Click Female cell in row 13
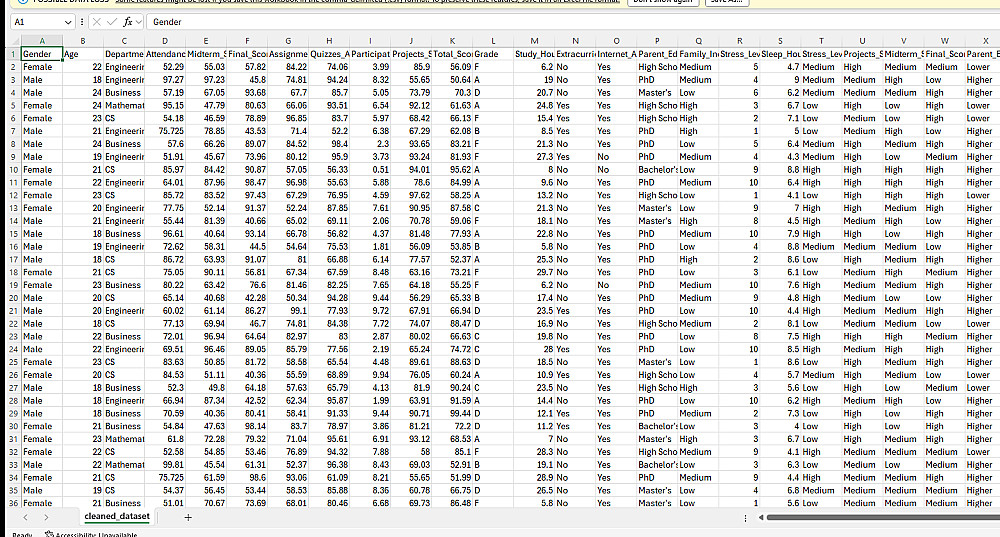Viewport: 1000px width, 537px height. click(x=41, y=208)
